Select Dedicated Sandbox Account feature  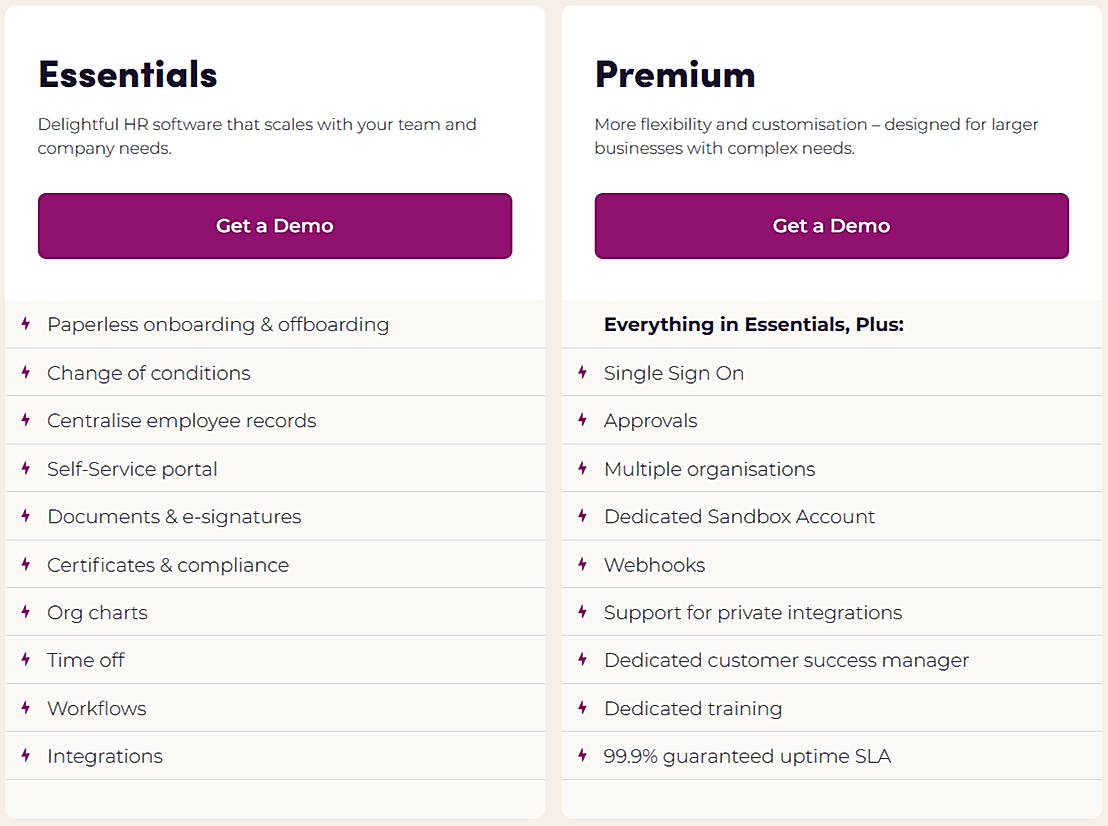pos(739,517)
